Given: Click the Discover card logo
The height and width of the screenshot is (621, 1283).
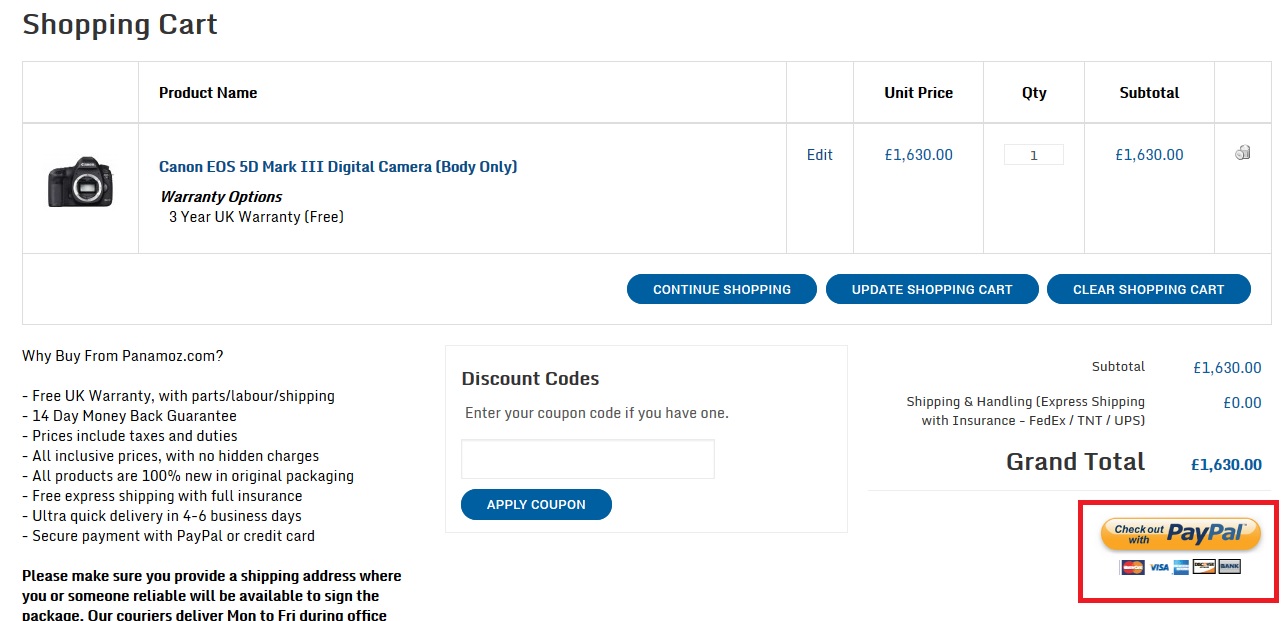Looking at the screenshot, I should point(1204,567).
